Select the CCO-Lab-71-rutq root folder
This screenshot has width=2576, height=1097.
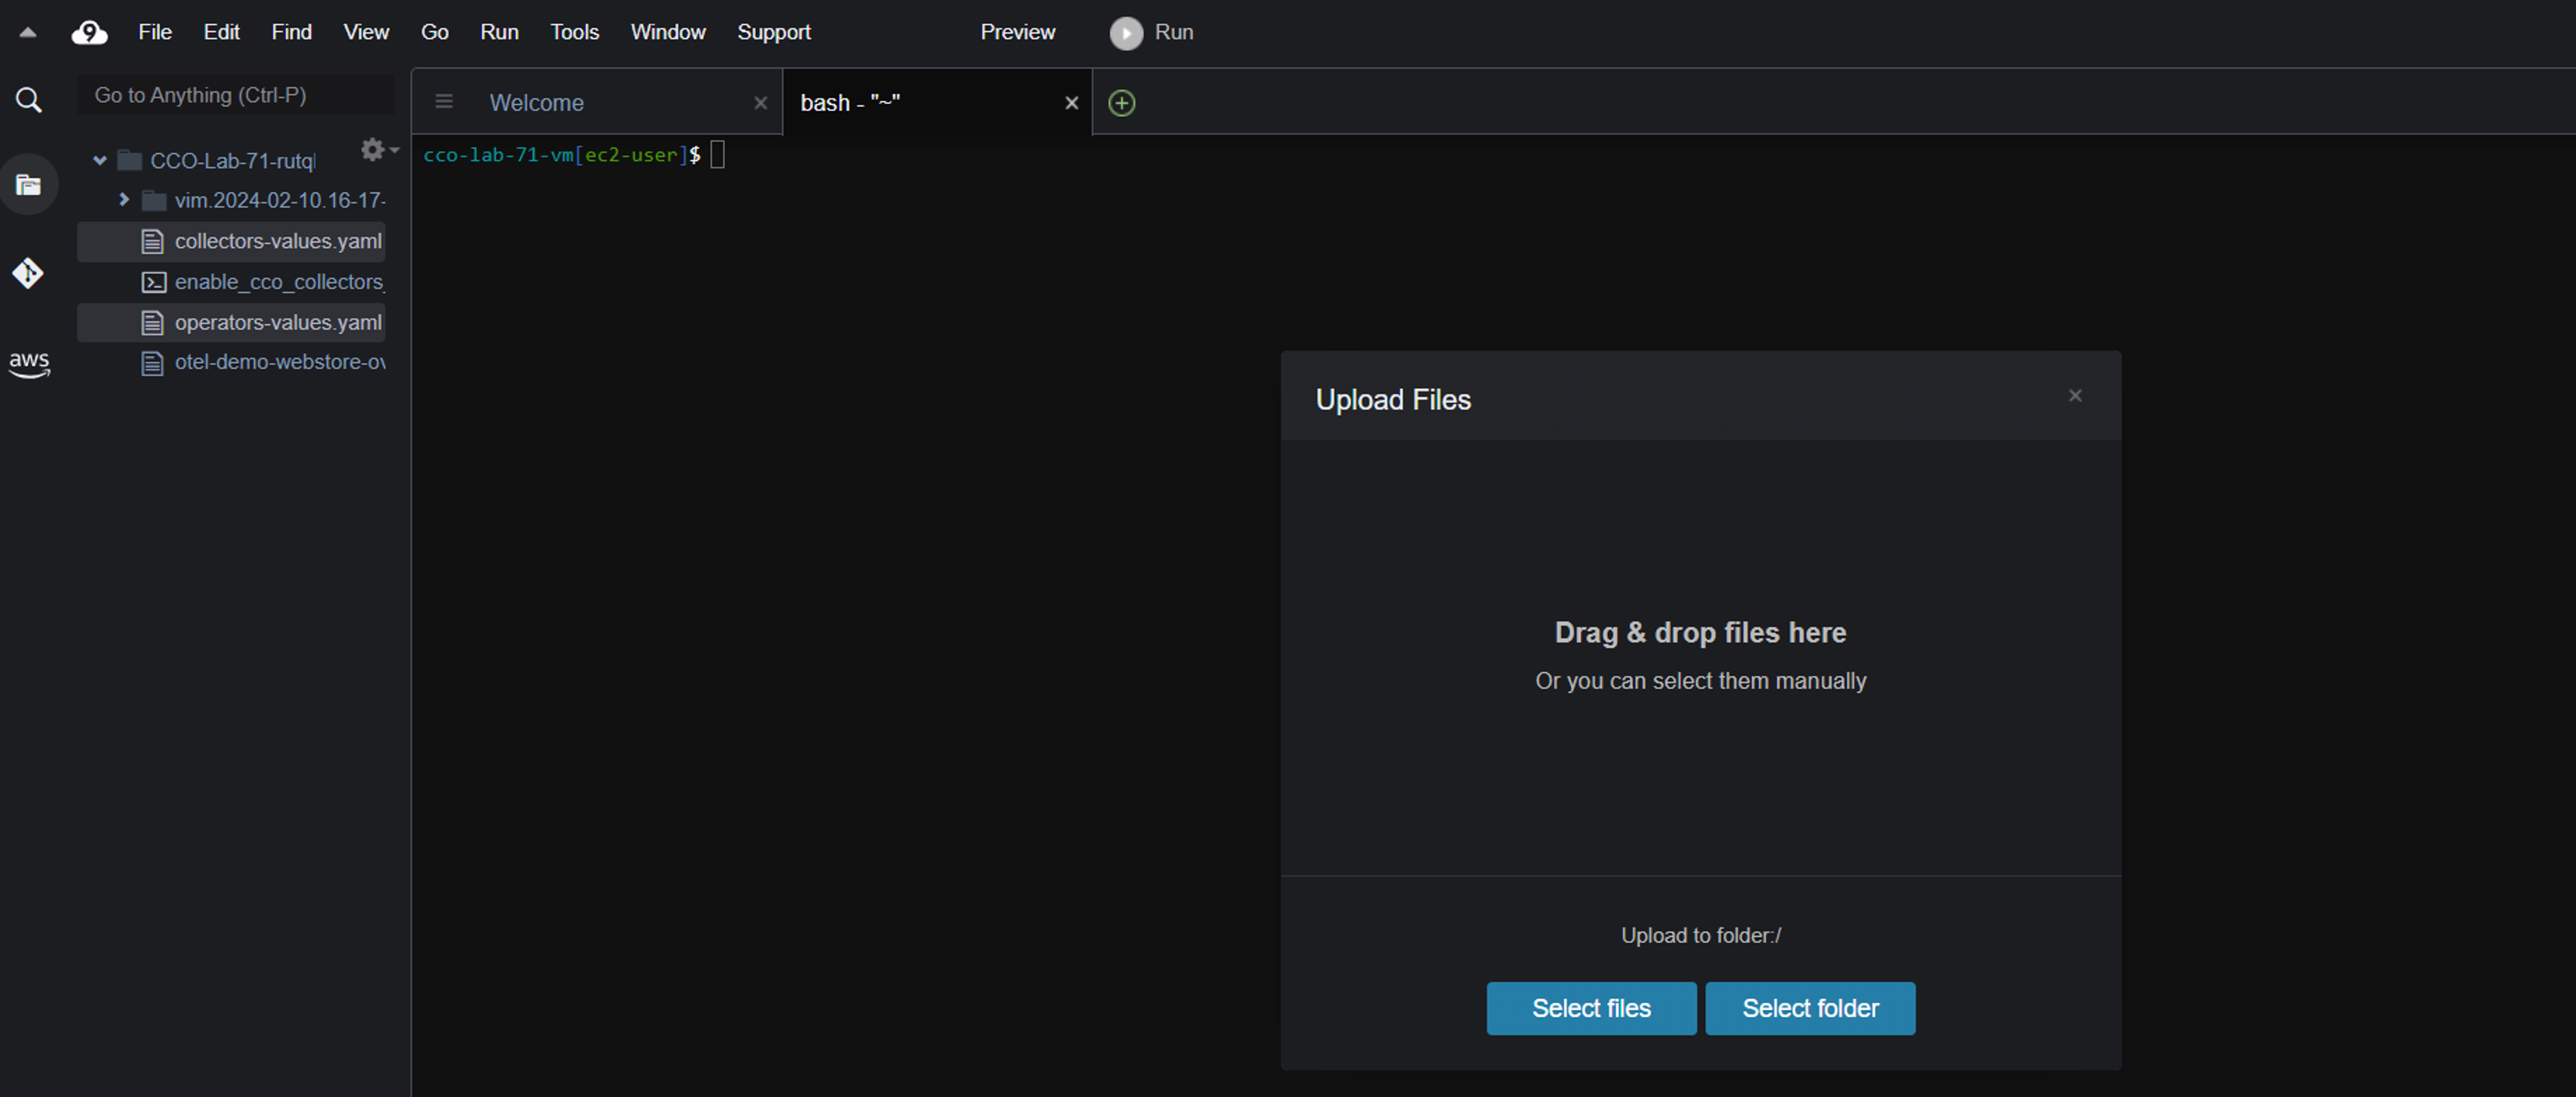232,161
